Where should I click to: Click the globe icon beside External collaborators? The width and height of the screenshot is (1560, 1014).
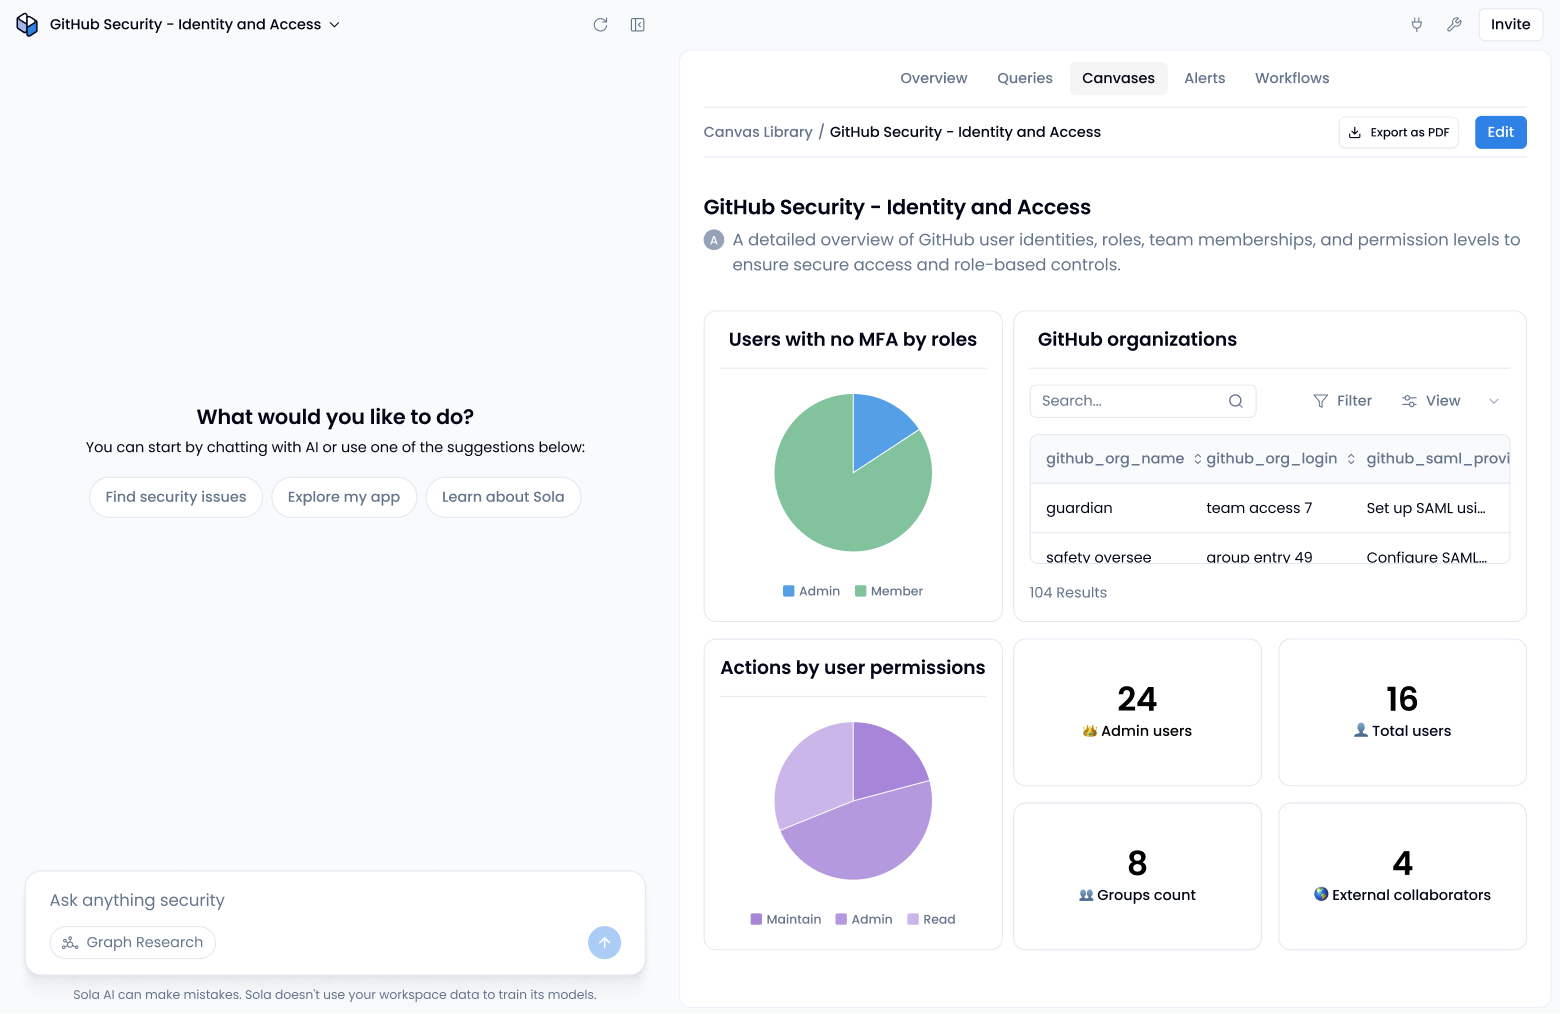[1321, 894]
